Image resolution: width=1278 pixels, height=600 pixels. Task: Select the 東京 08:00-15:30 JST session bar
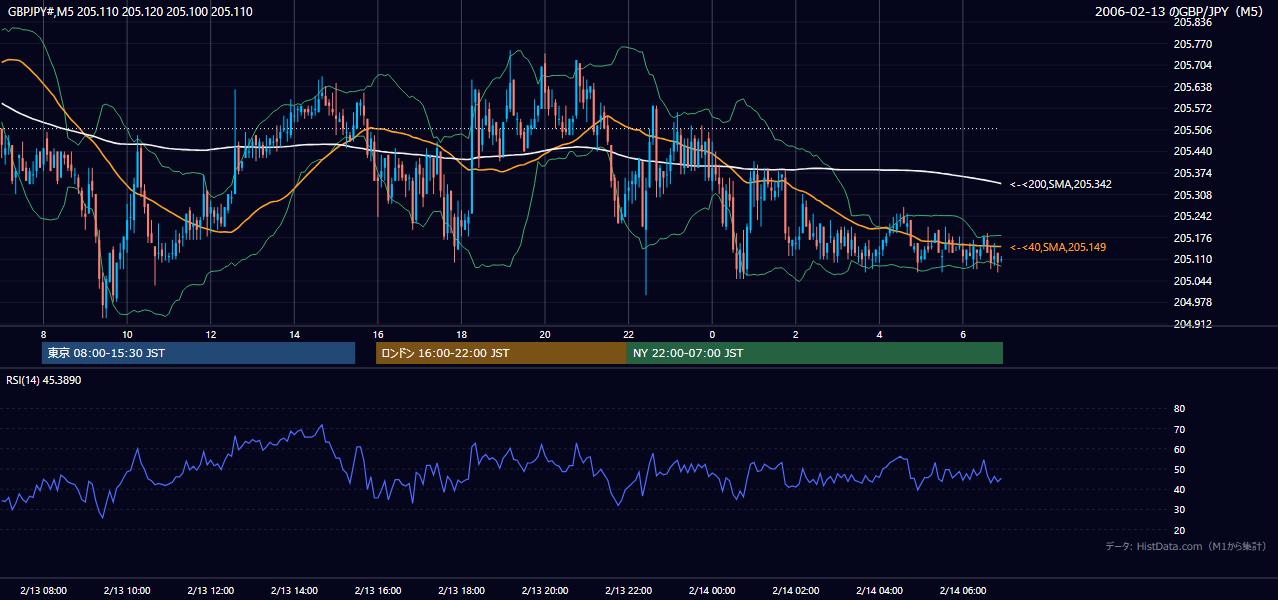pos(199,353)
